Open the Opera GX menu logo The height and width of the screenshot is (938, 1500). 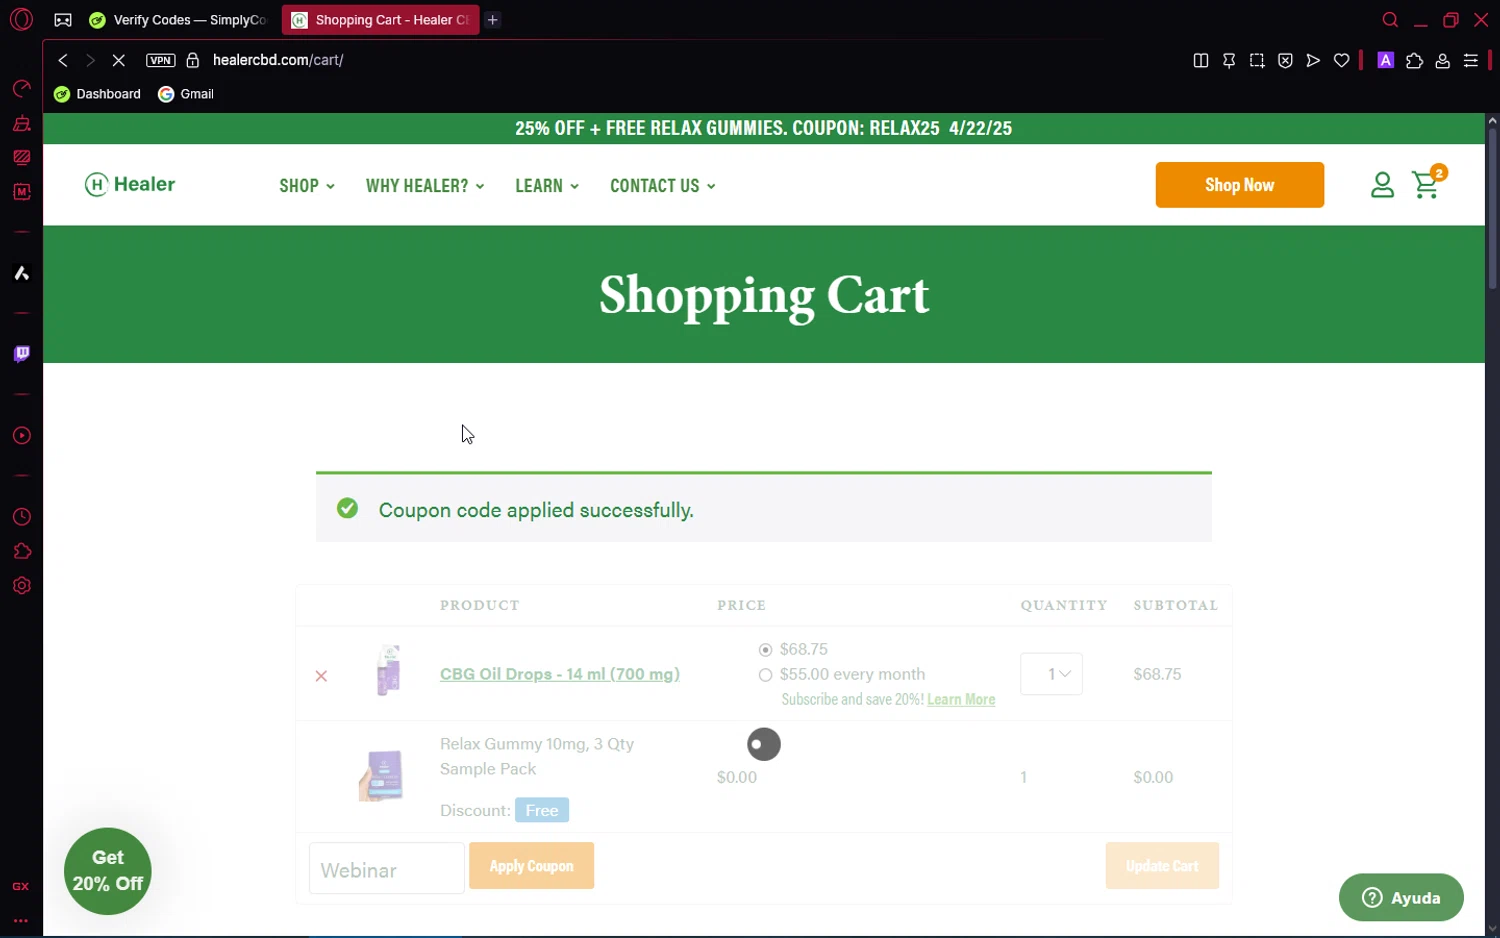click(21, 19)
